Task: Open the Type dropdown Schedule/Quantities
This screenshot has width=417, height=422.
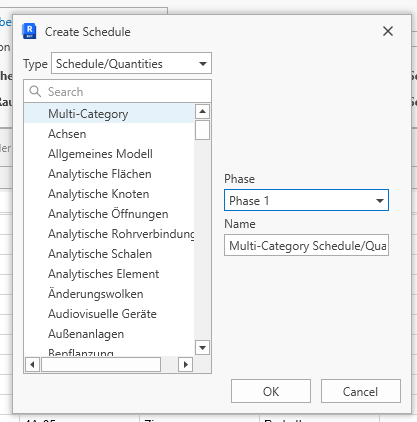Action: [x=131, y=63]
